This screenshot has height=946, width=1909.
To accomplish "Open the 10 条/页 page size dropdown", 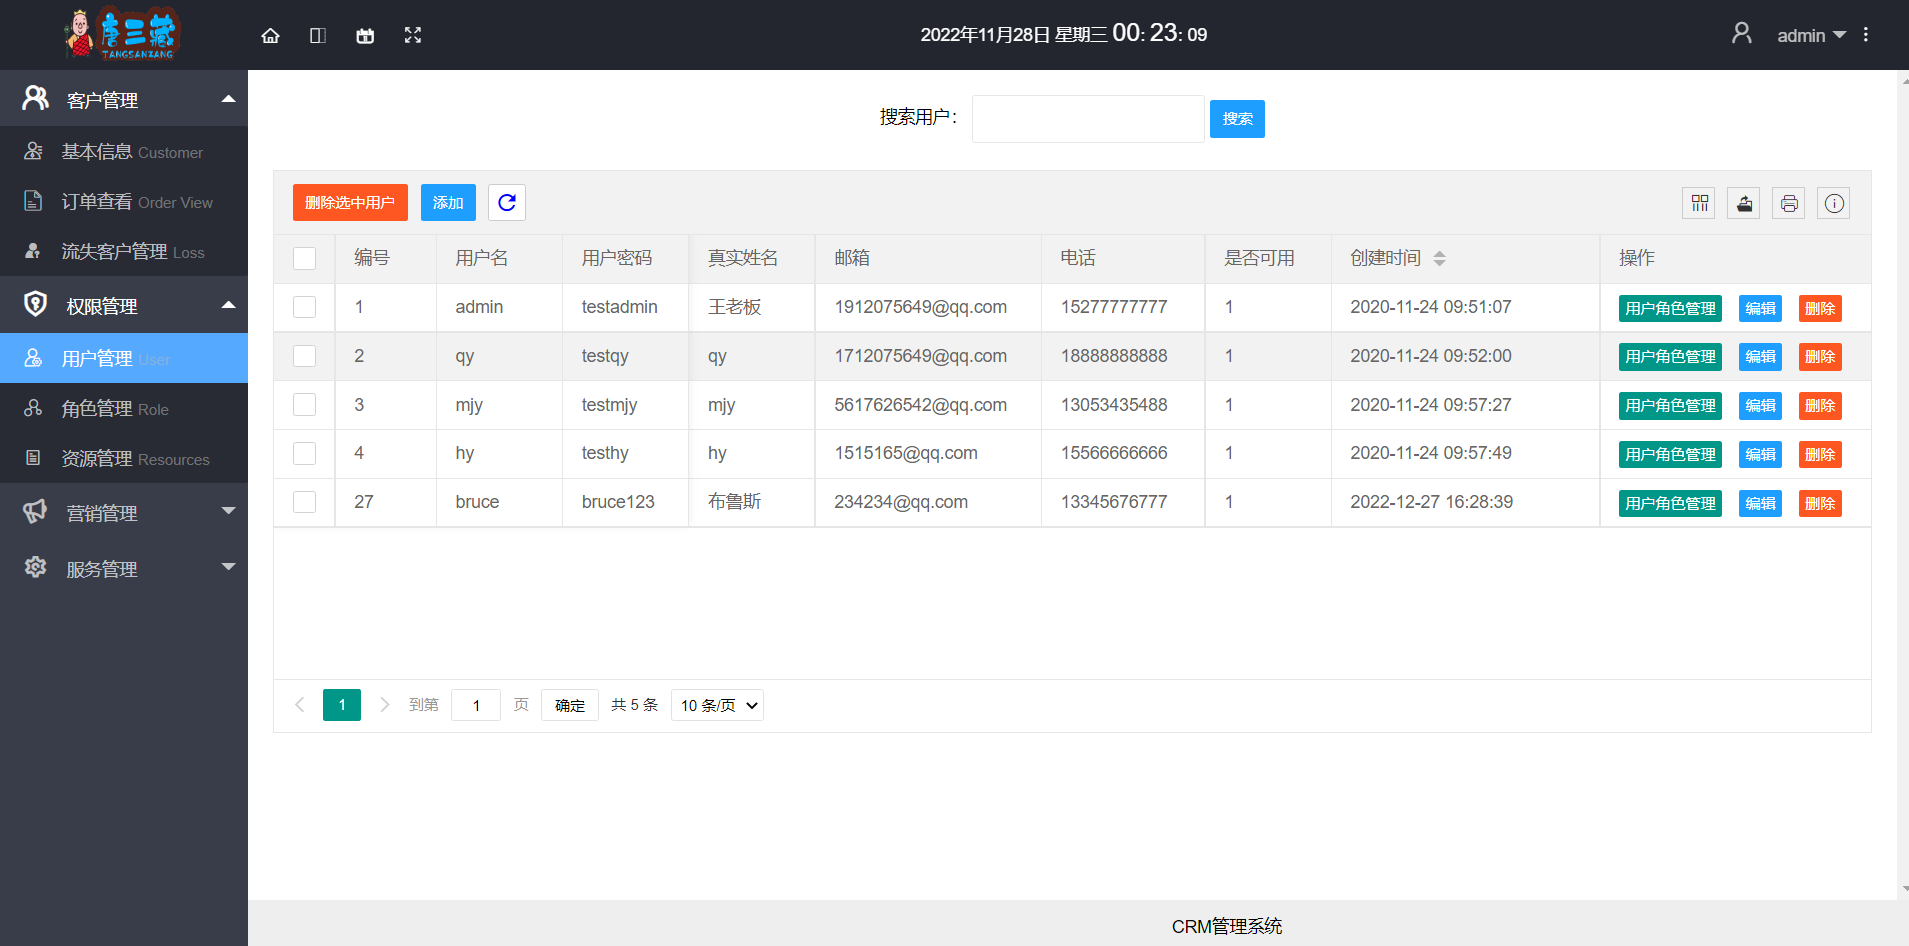I will pos(717,705).
